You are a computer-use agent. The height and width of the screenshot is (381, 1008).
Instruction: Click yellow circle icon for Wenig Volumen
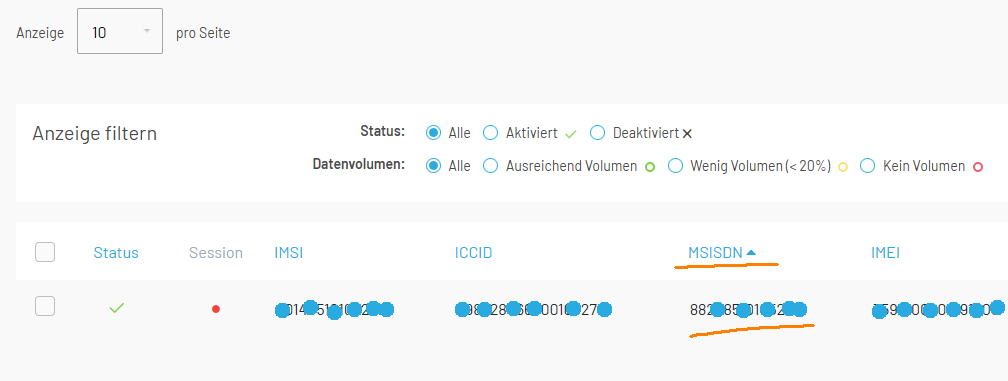coord(843,167)
